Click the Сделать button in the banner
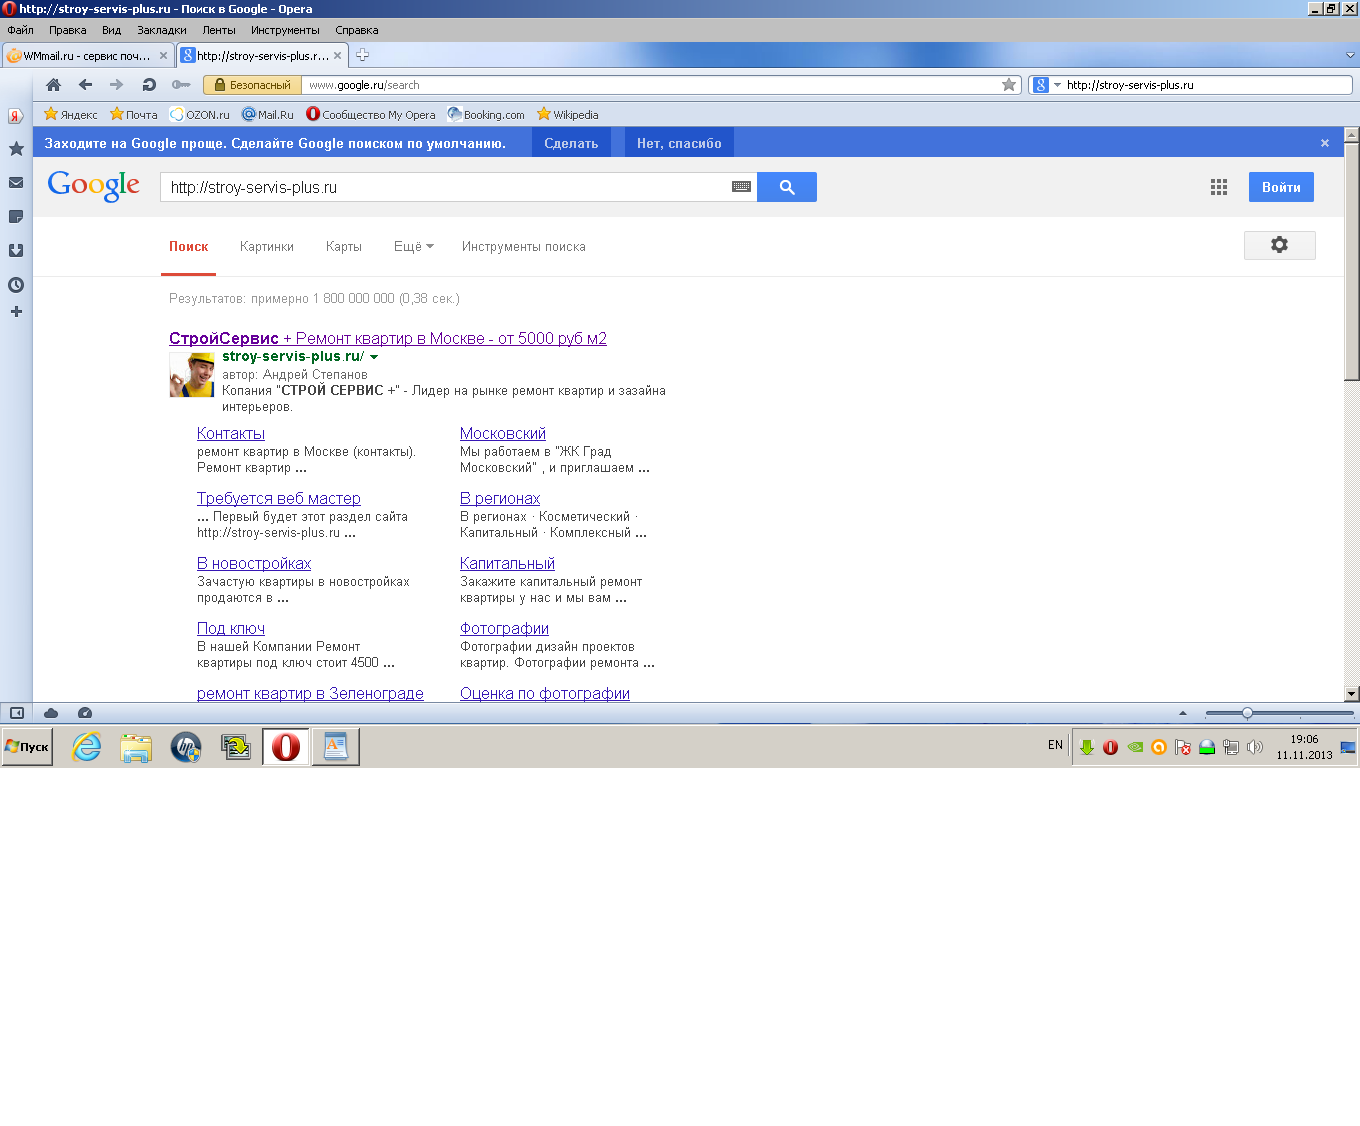Screen dimensions: 1360x1126 coord(571,143)
